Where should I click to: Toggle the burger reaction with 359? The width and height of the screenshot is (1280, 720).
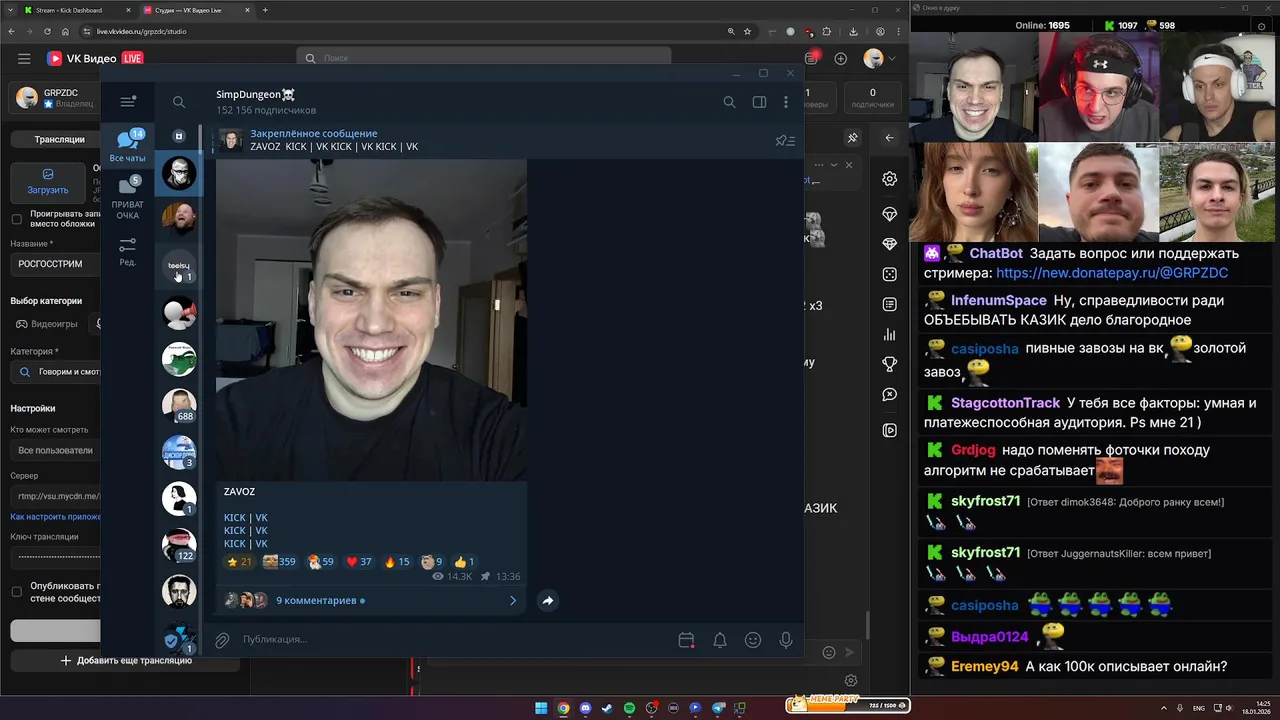click(279, 562)
